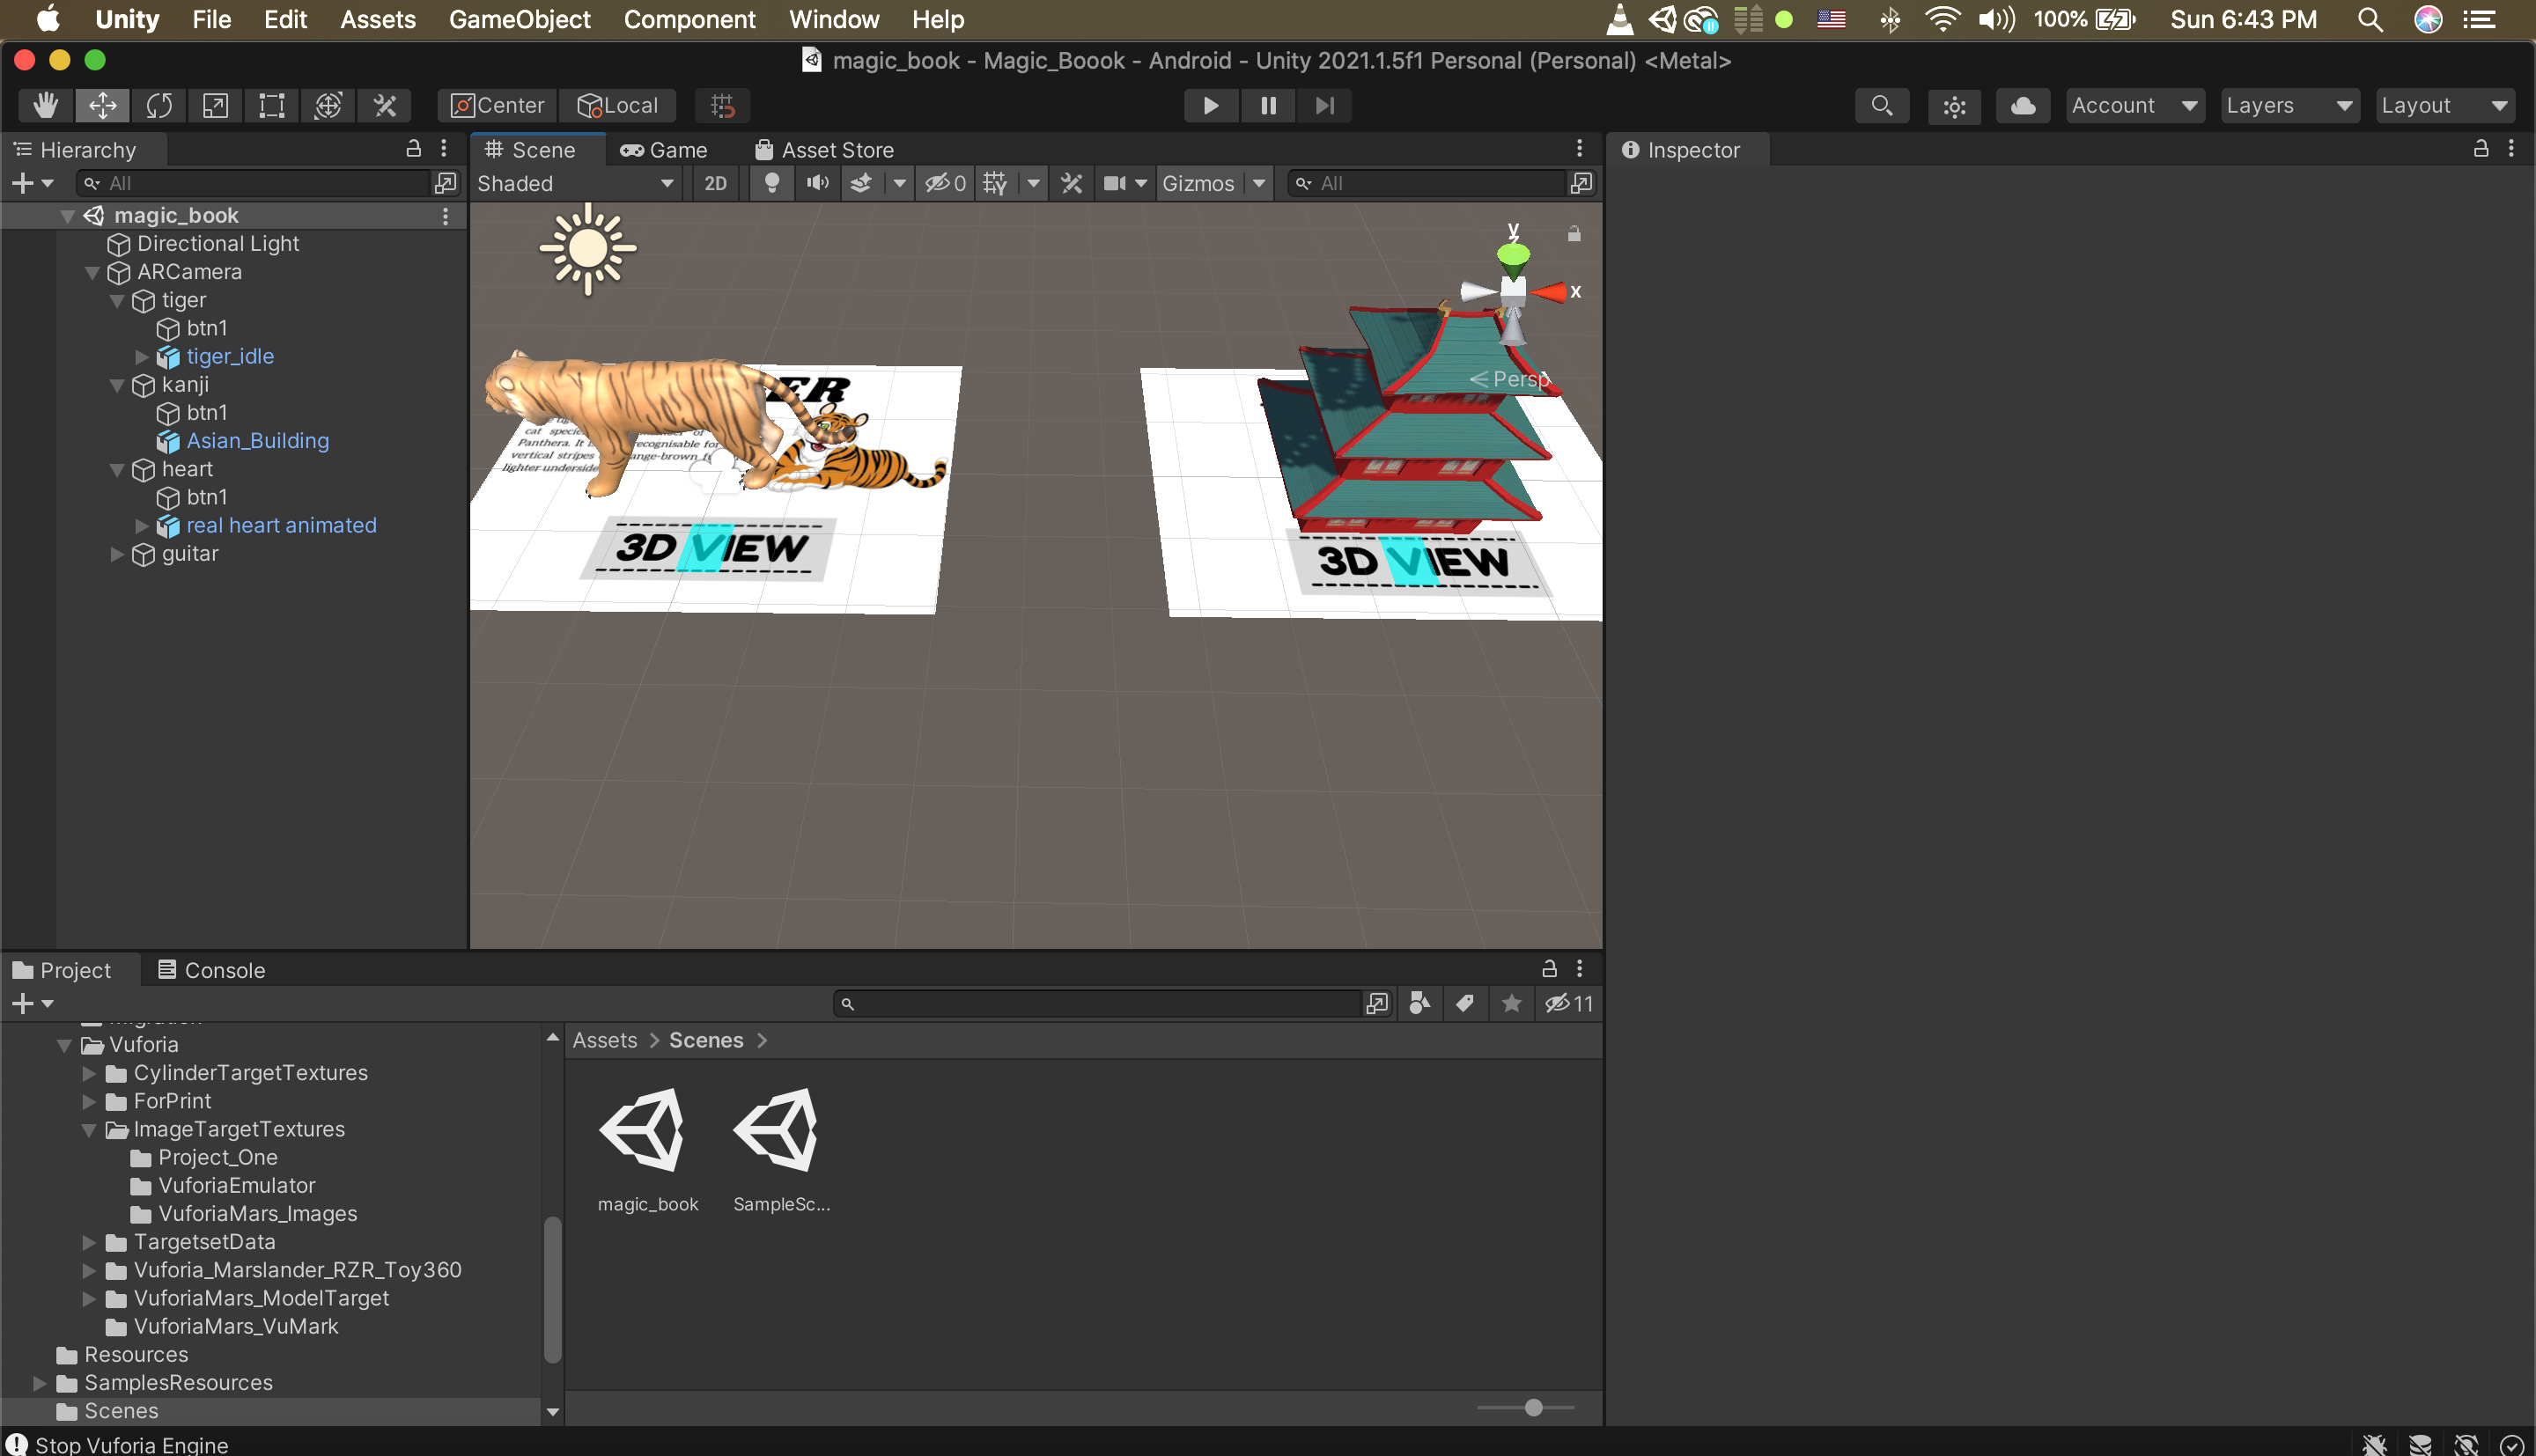Toggle scene audio speaker icon
Image resolution: width=2536 pixels, height=1456 pixels.
click(817, 183)
